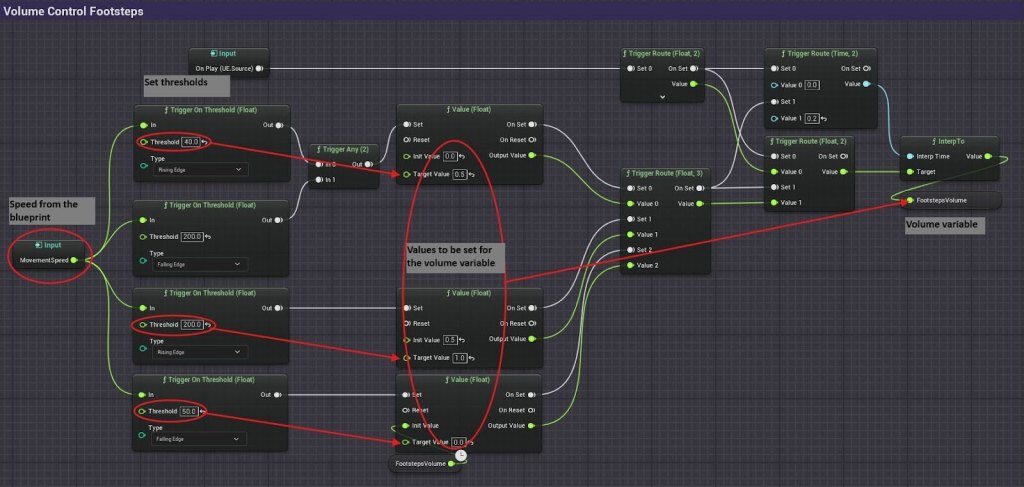
Task: Click the Target Value 1.0 input field
Action: [458, 357]
